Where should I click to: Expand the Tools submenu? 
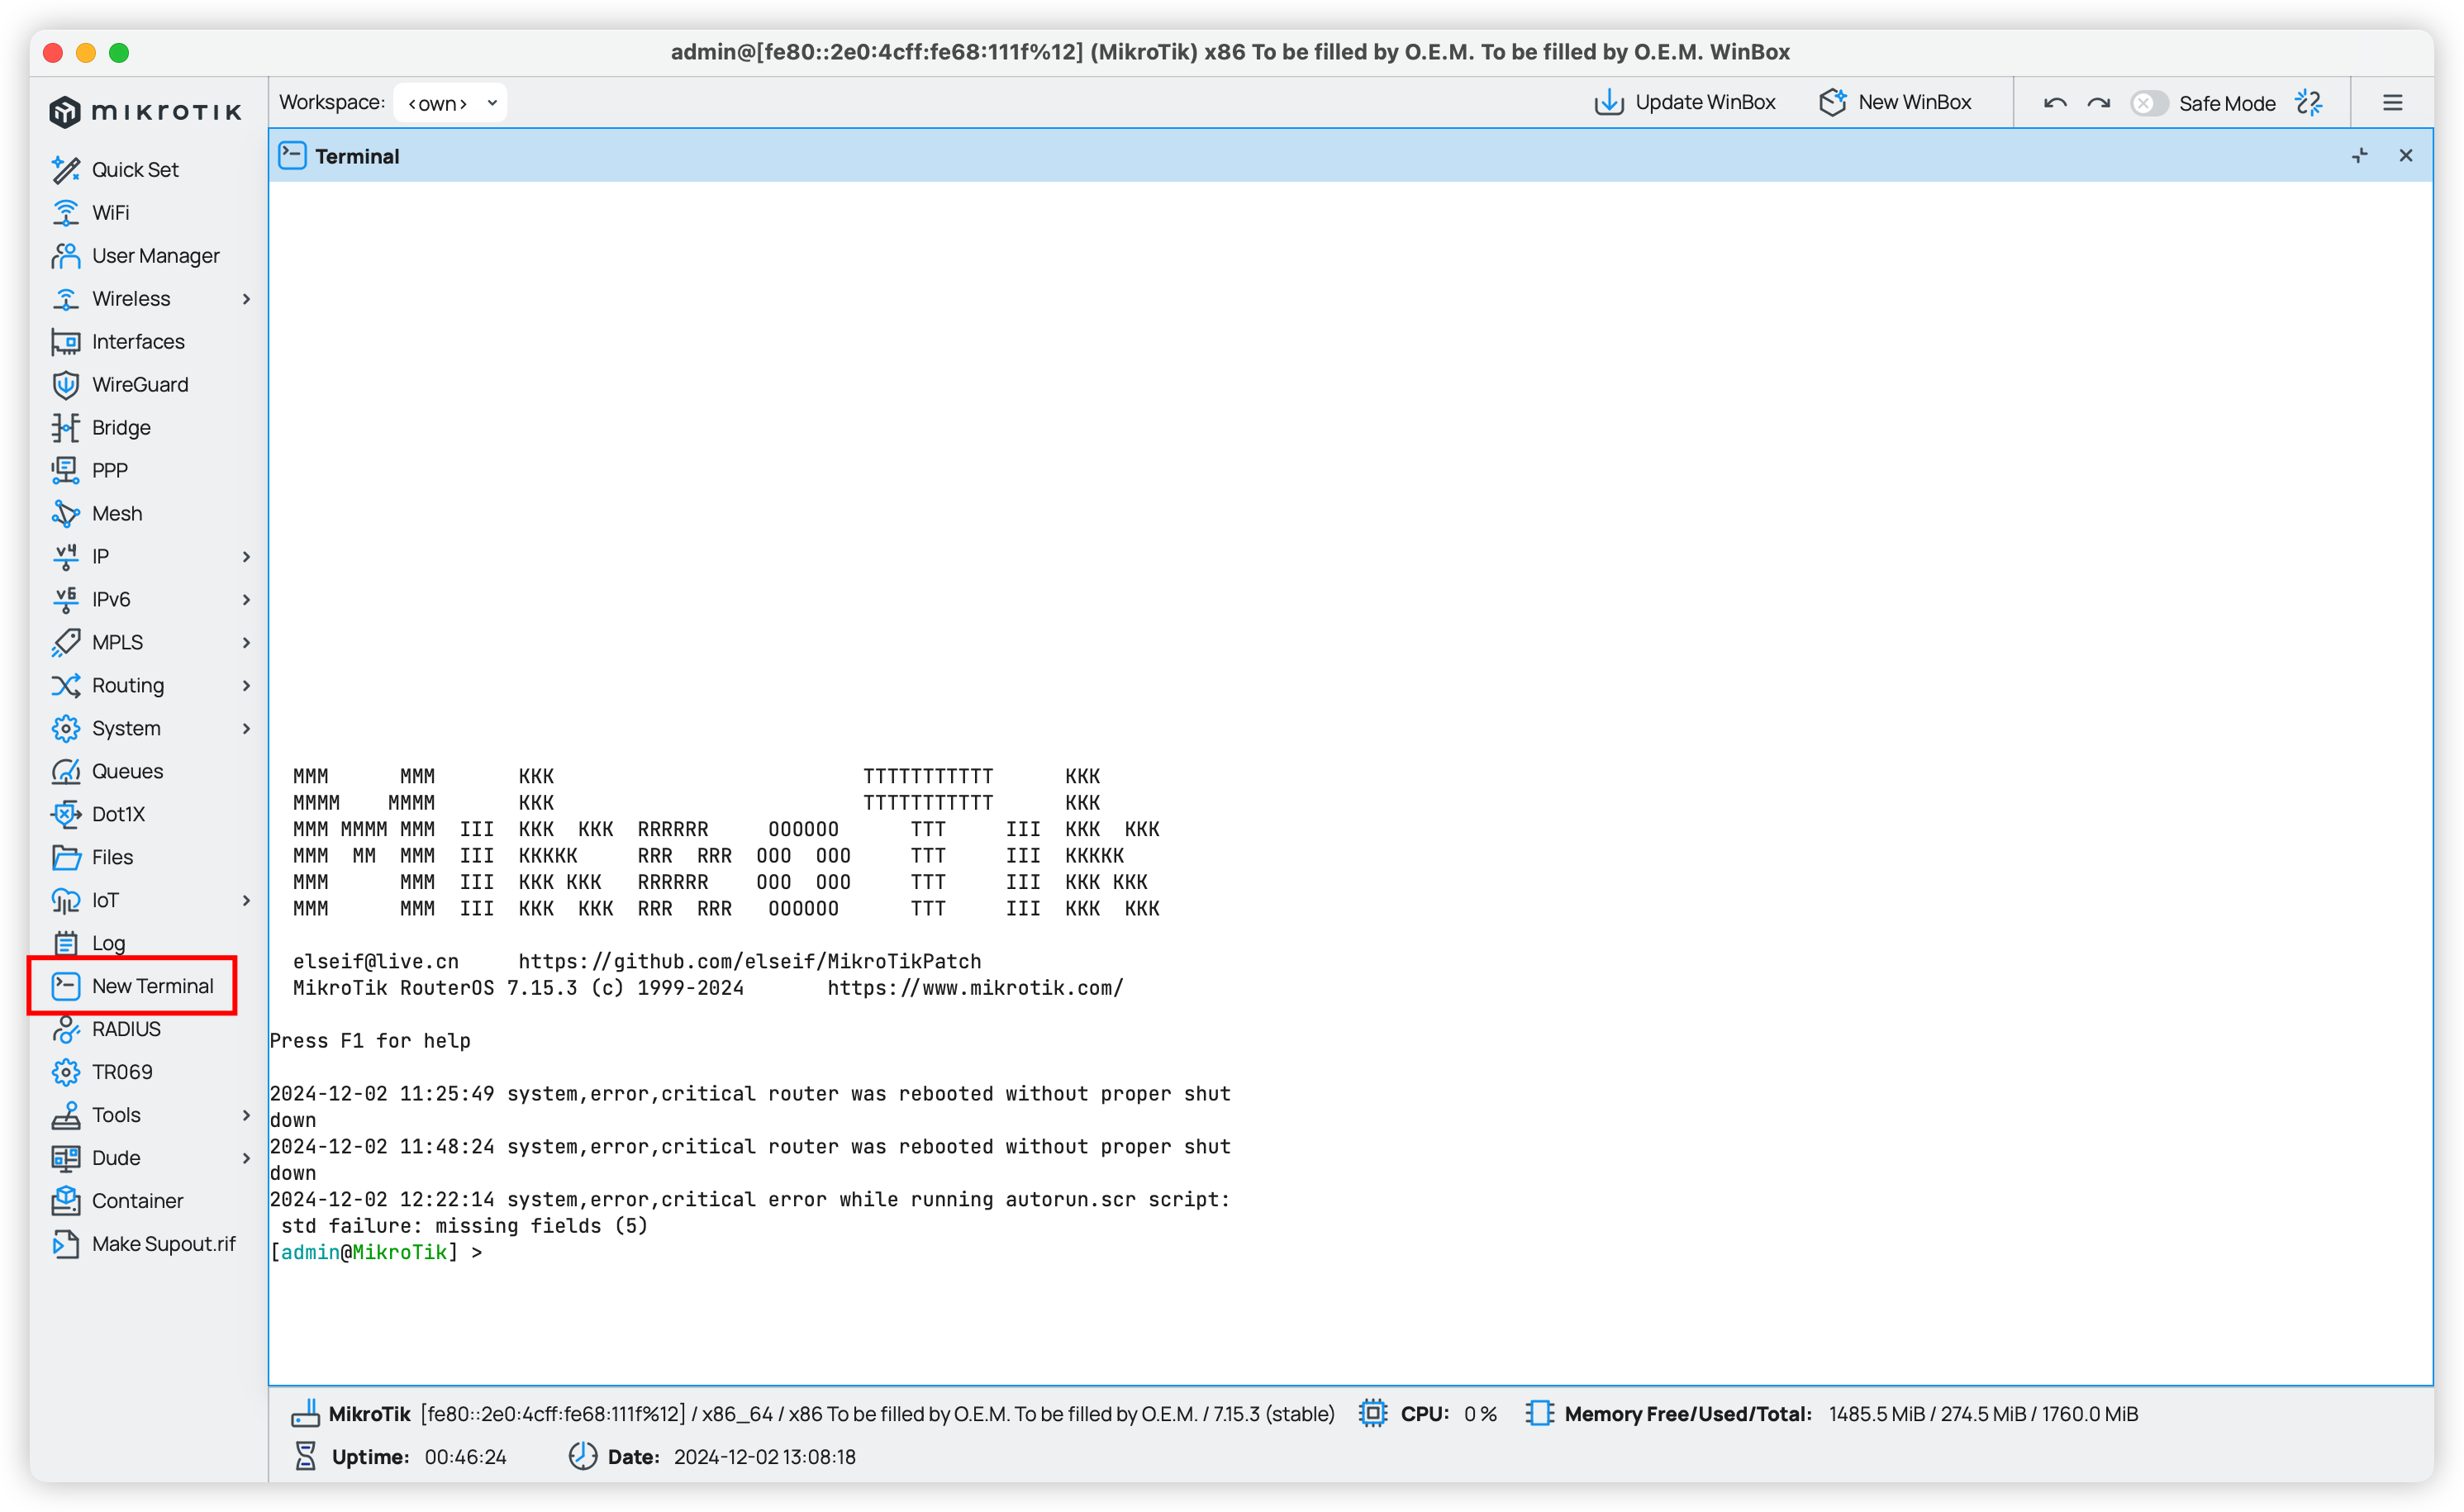coord(246,1115)
